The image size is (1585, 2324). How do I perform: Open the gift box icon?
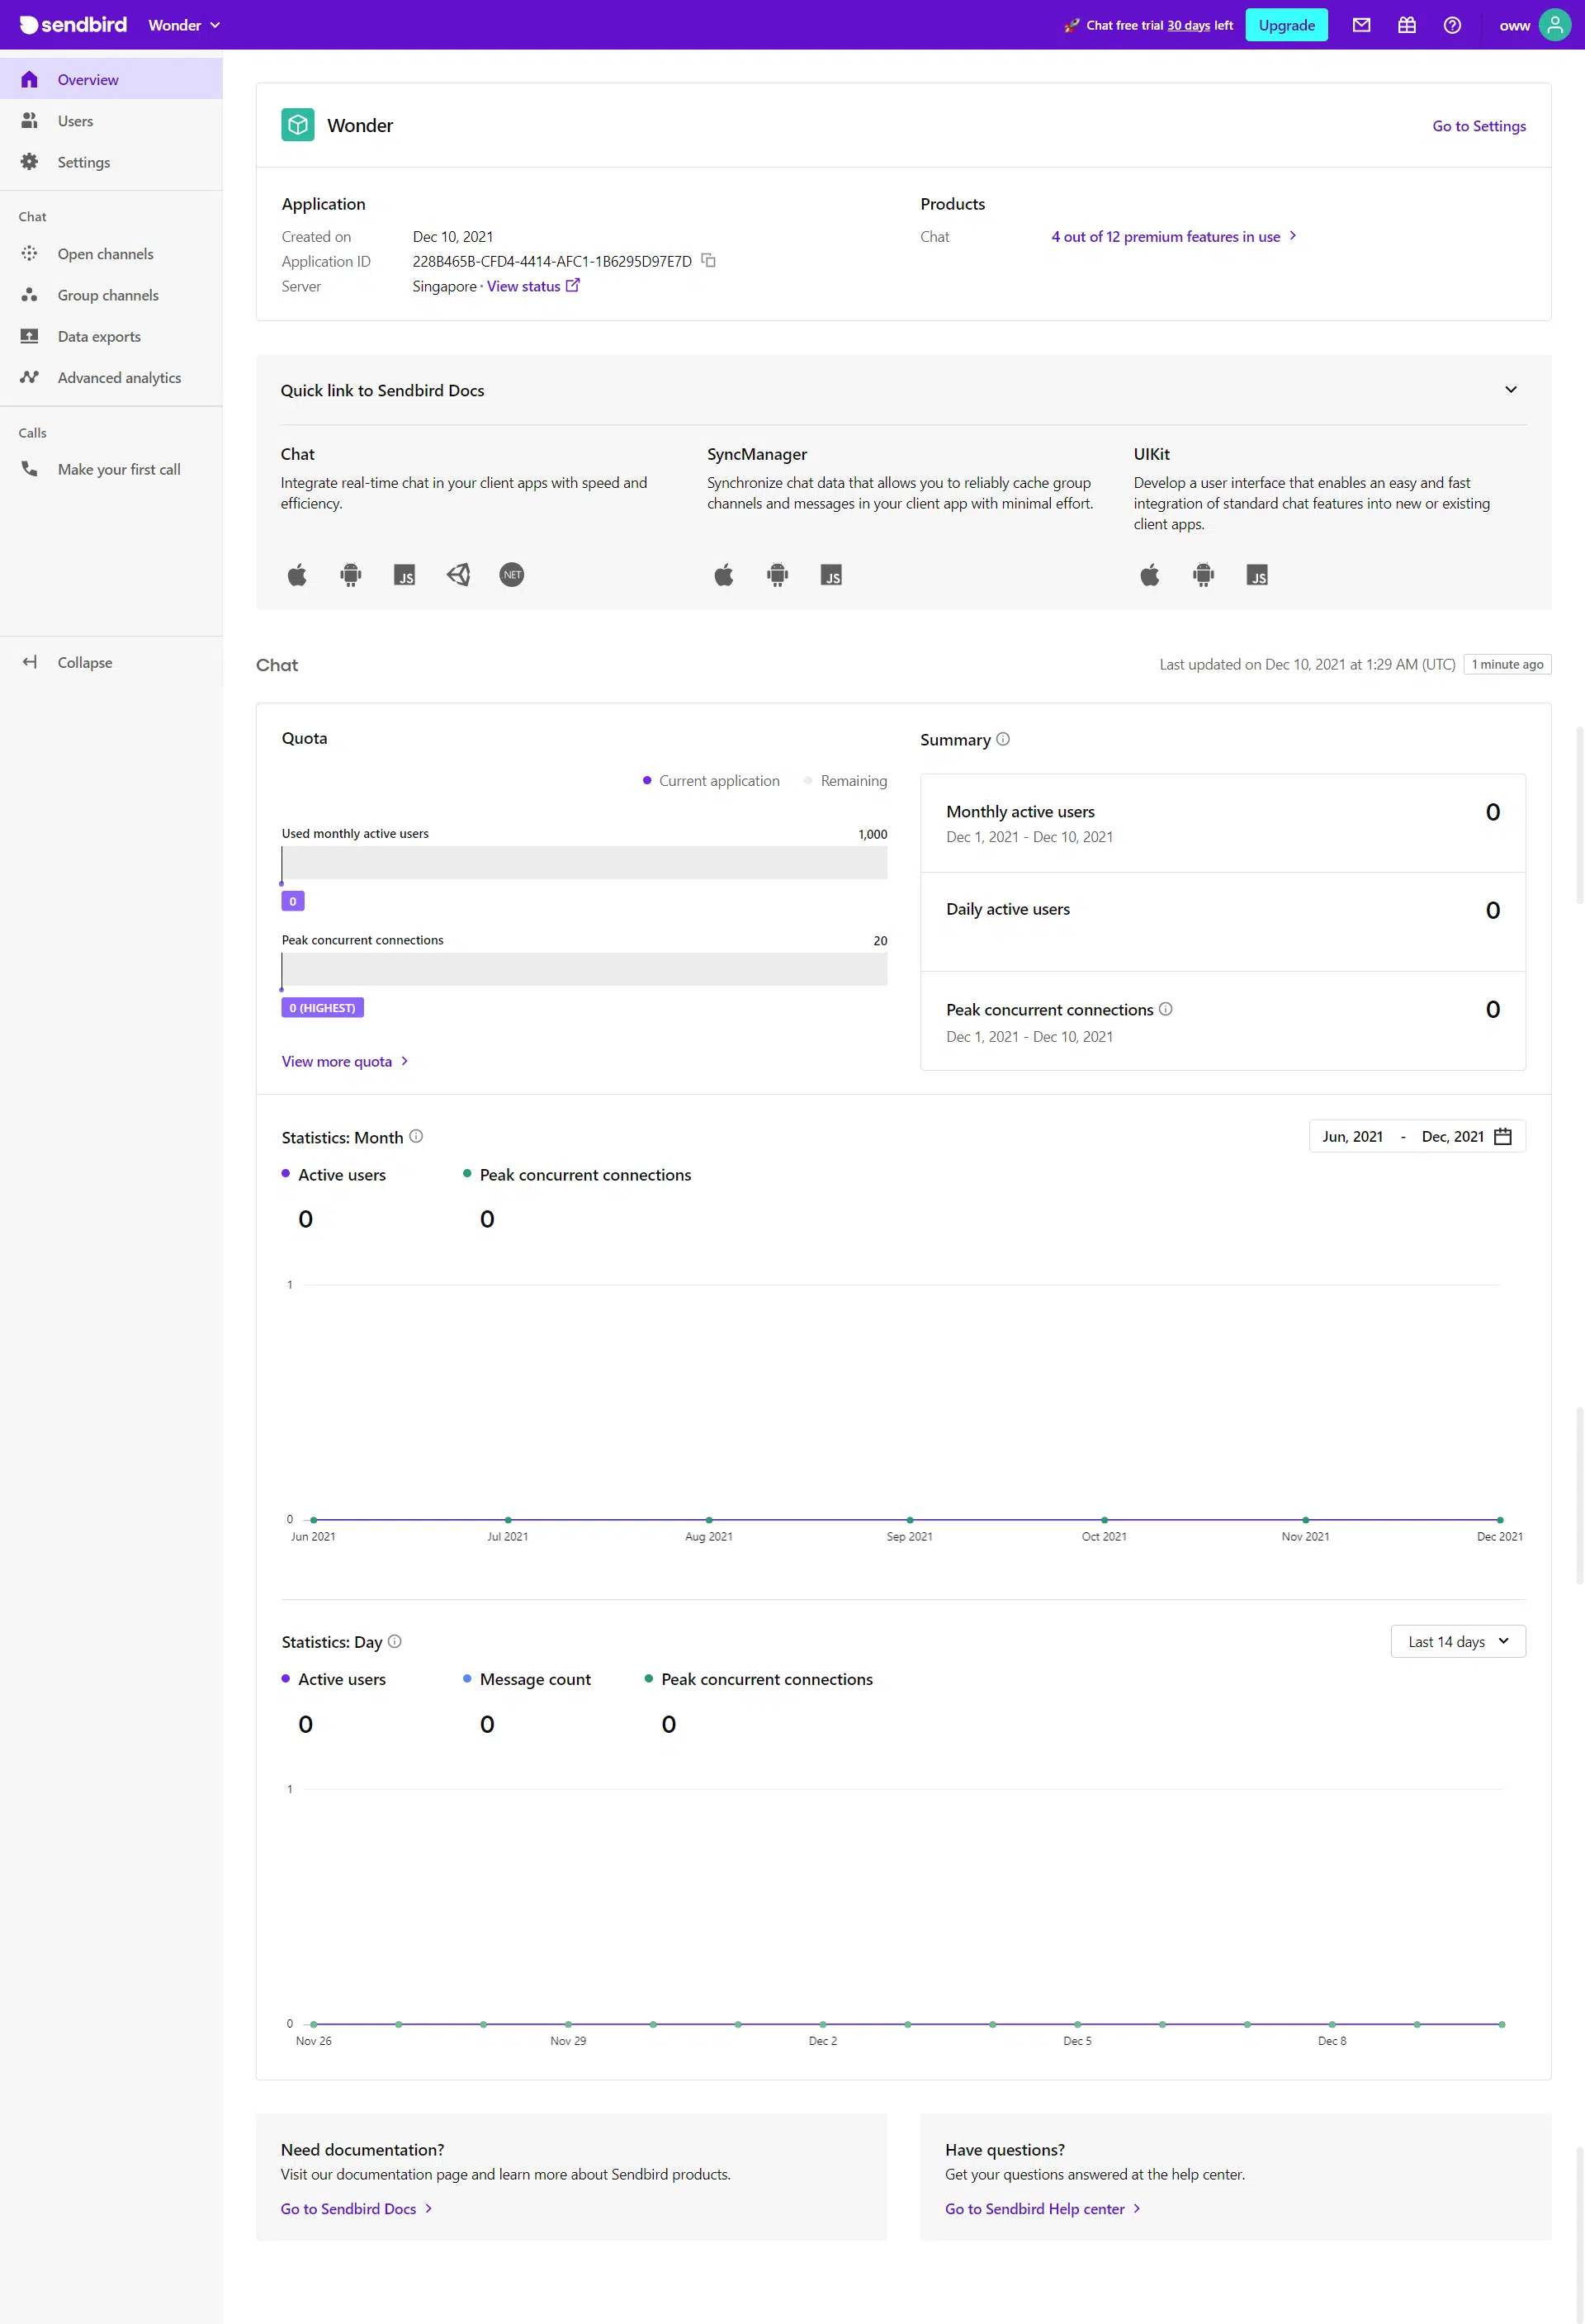pyautogui.click(x=1406, y=25)
